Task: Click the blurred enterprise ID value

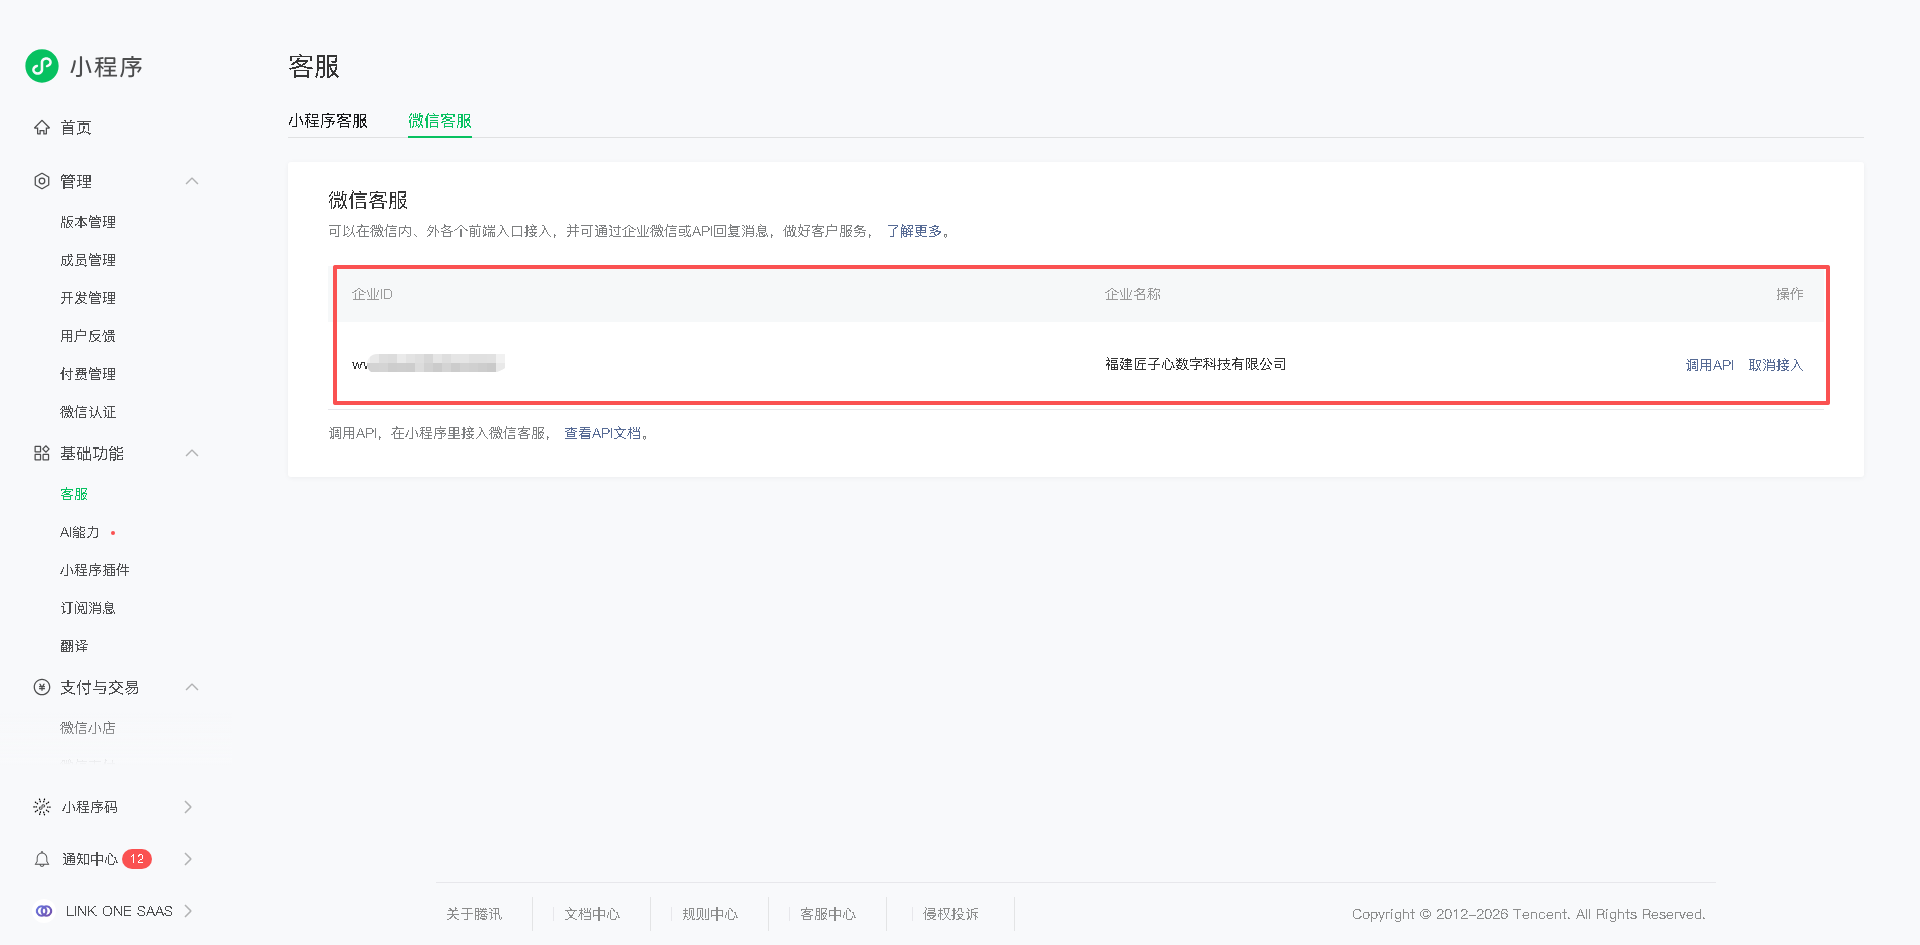Action: click(x=428, y=364)
